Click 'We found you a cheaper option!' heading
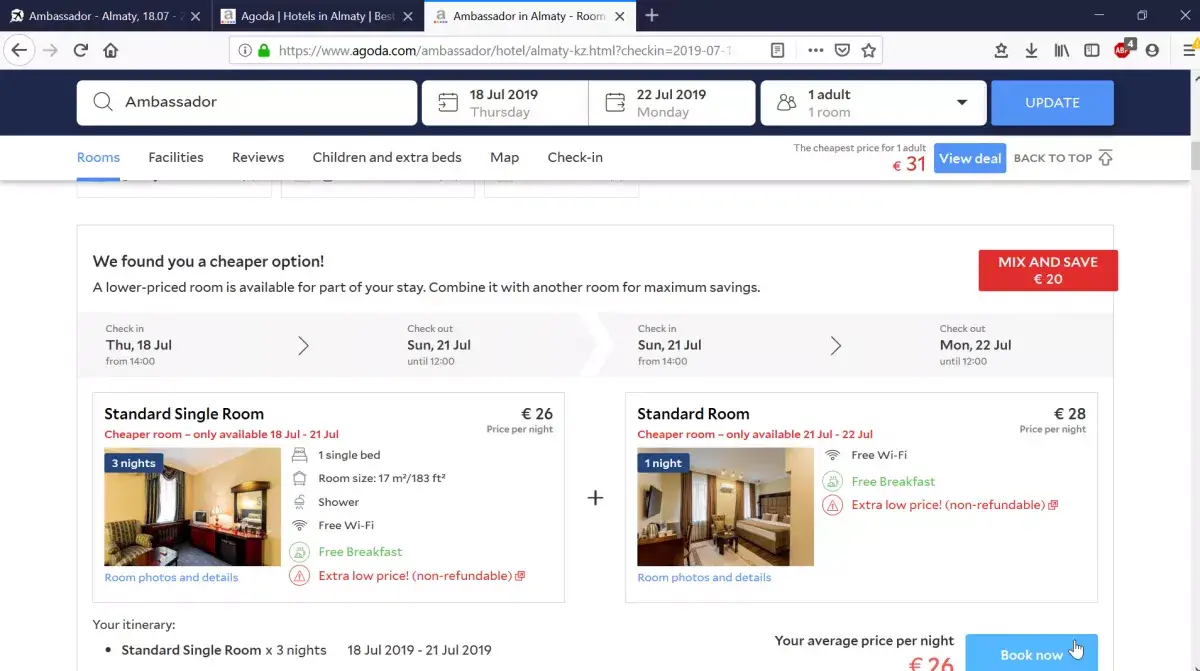Image resolution: width=1200 pixels, height=671 pixels. point(208,261)
